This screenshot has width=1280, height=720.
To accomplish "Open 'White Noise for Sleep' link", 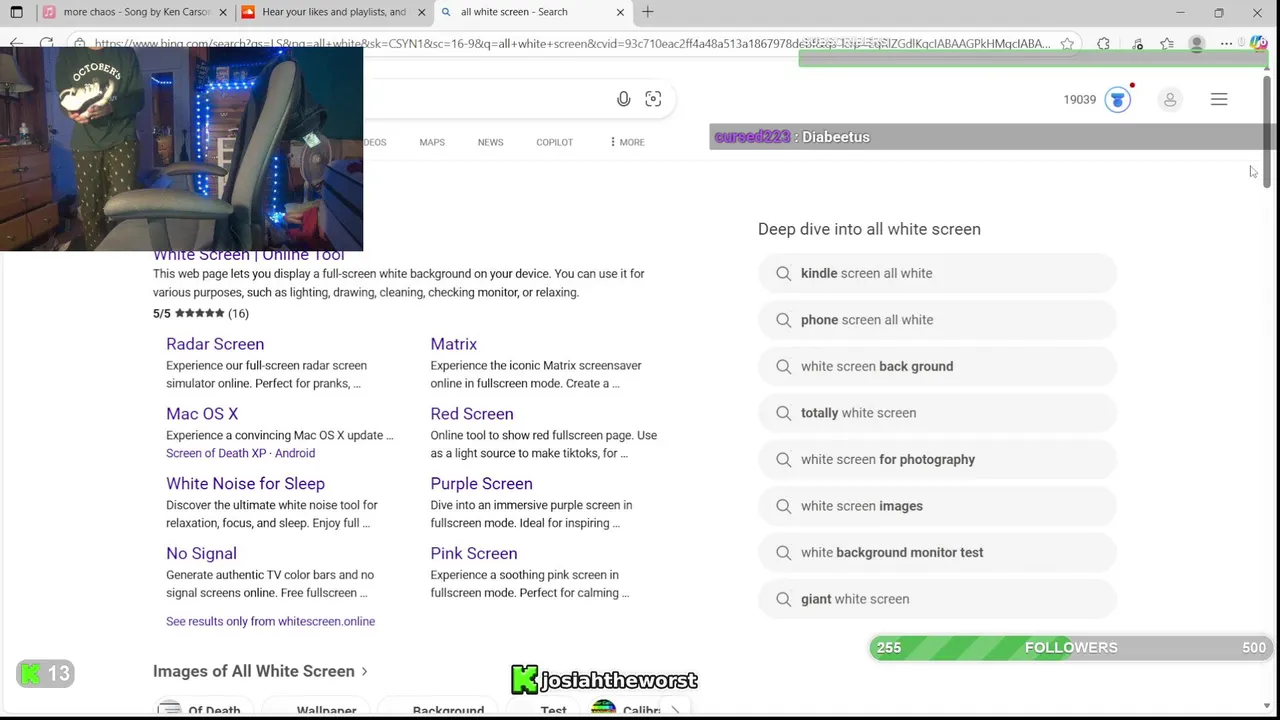I will (x=245, y=484).
